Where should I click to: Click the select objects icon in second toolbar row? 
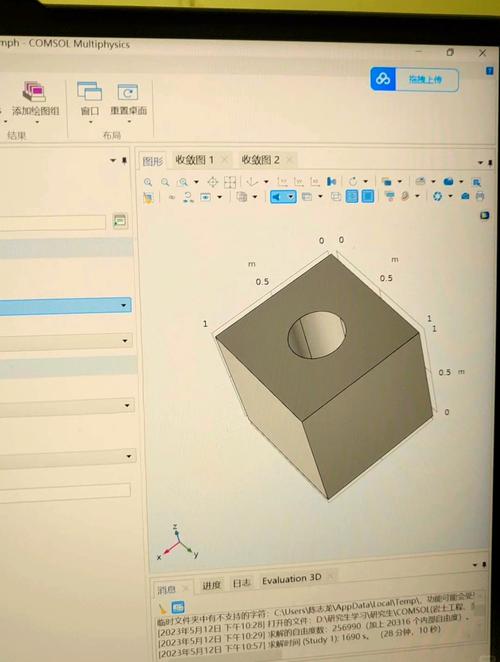click(148, 198)
